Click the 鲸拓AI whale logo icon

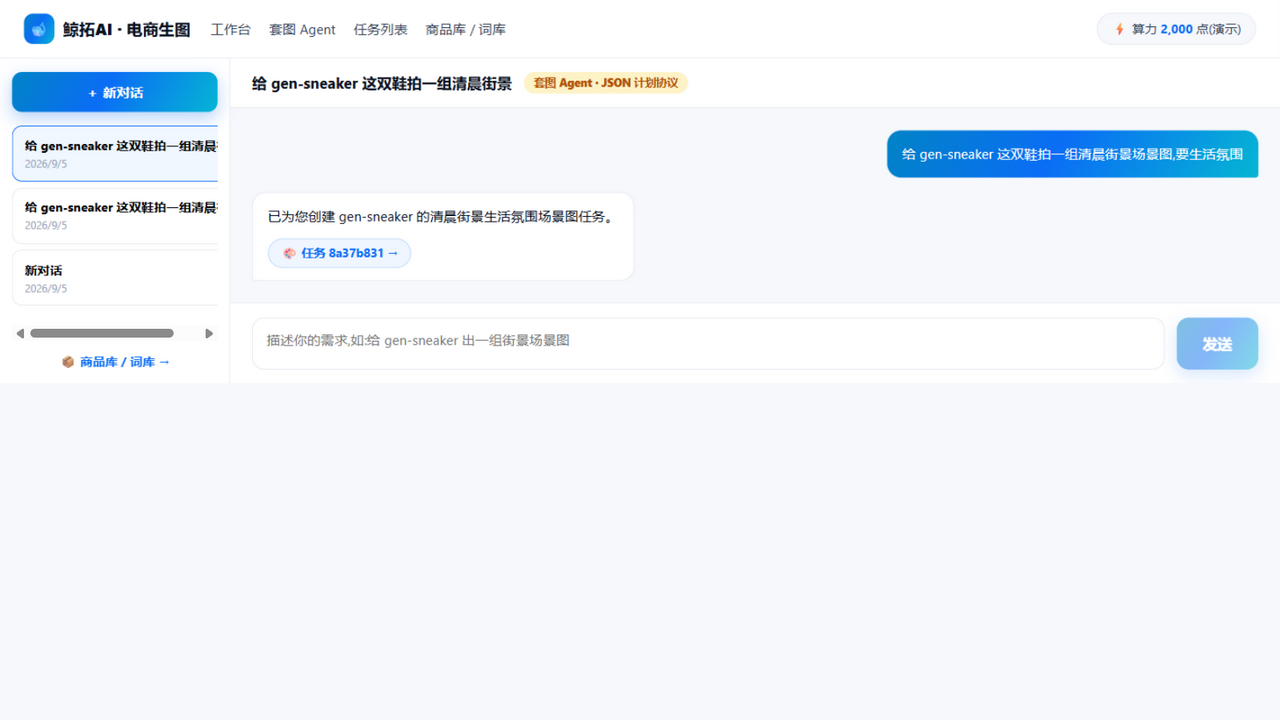[x=39, y=29]
